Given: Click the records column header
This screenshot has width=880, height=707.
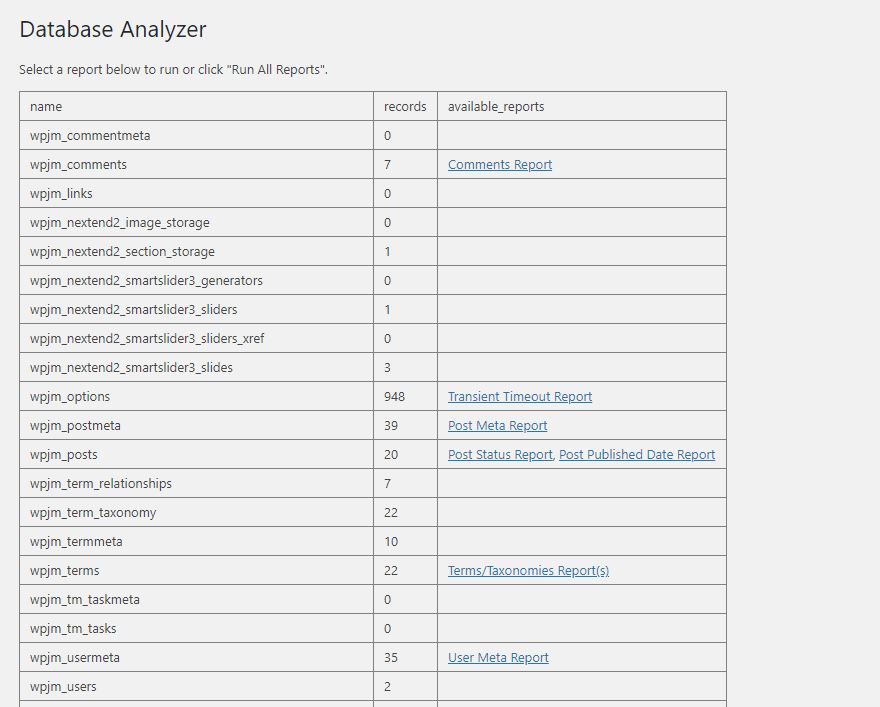Looking at the screenshot, I should point(405,107).
